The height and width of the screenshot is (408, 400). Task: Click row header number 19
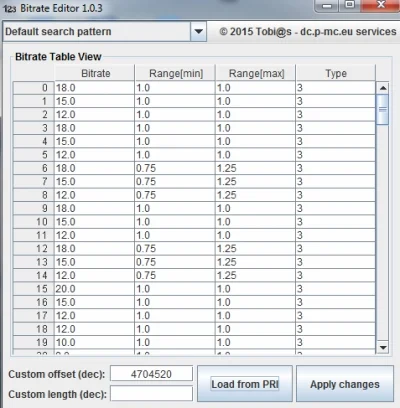[34, 342]
